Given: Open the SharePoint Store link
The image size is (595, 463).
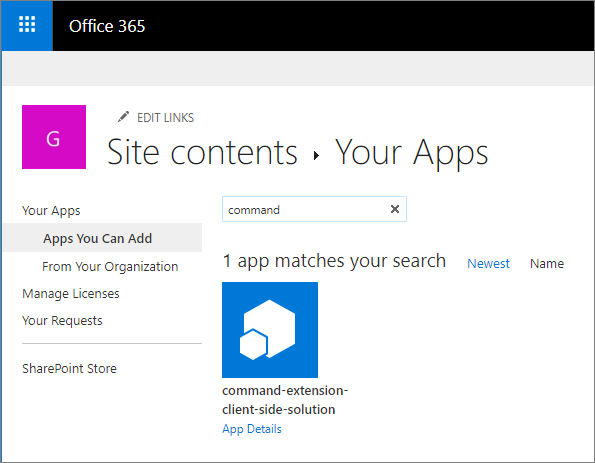Looking at the screenshot, I should click(x=69, y=369).
